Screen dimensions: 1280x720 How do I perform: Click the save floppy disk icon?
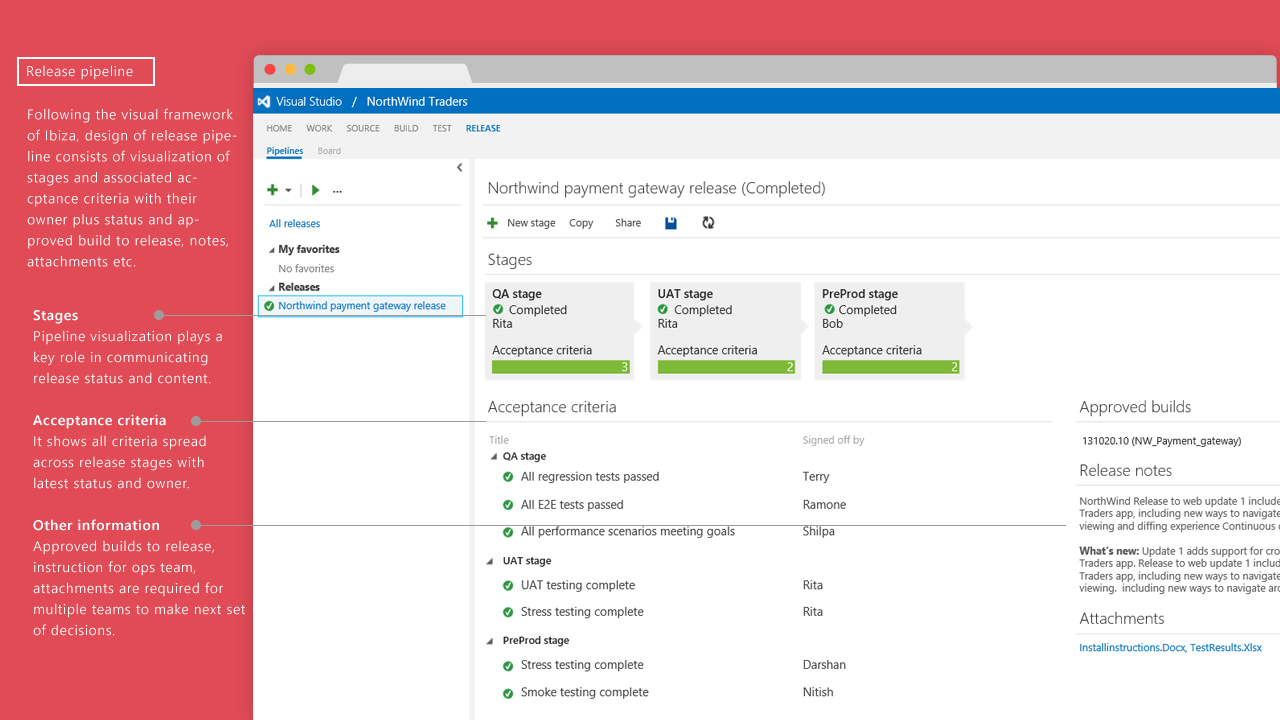click(671, 223)
